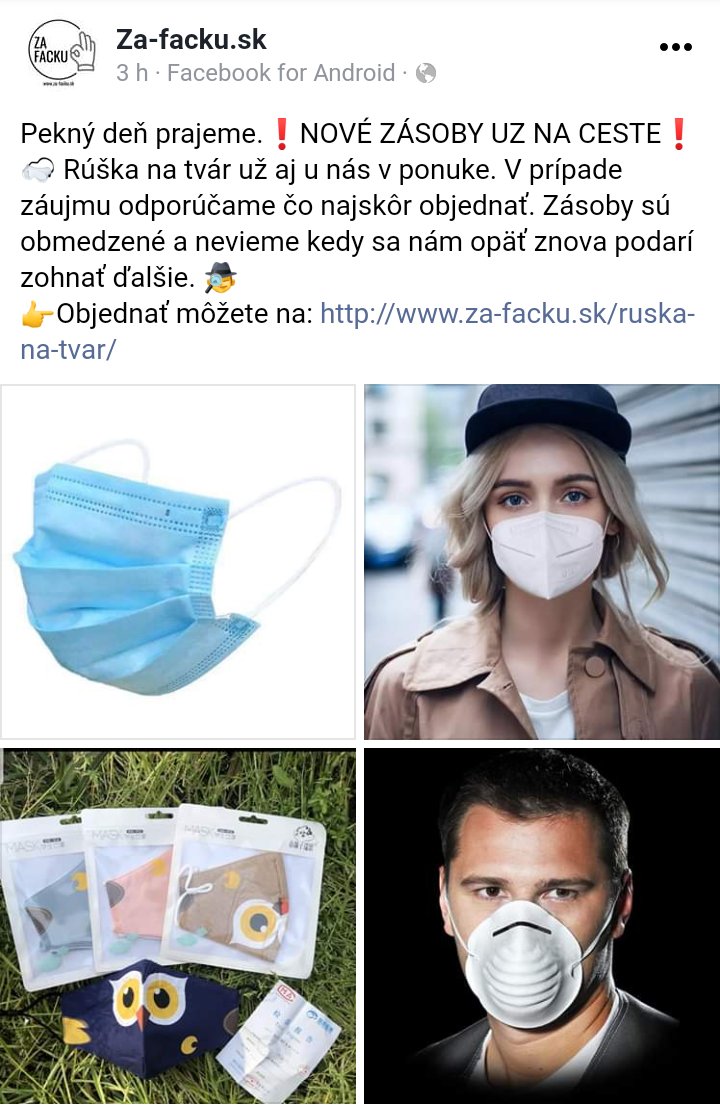Click the face mask emoji before Rúška
Image resolution: width=720 pixels, height=1110 pixels.
coord(38,171)
